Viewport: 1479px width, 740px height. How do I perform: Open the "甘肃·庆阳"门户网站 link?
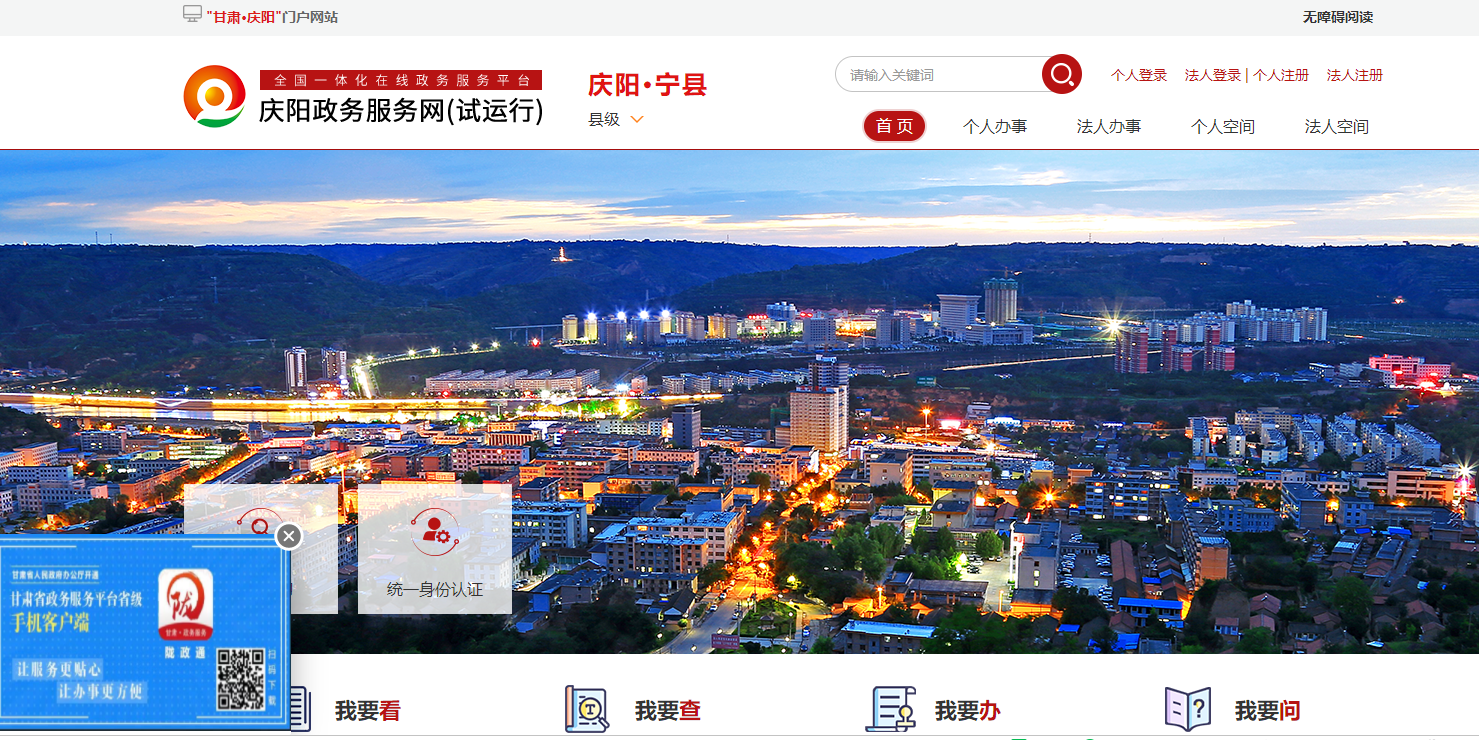click(x=272, y=17)
